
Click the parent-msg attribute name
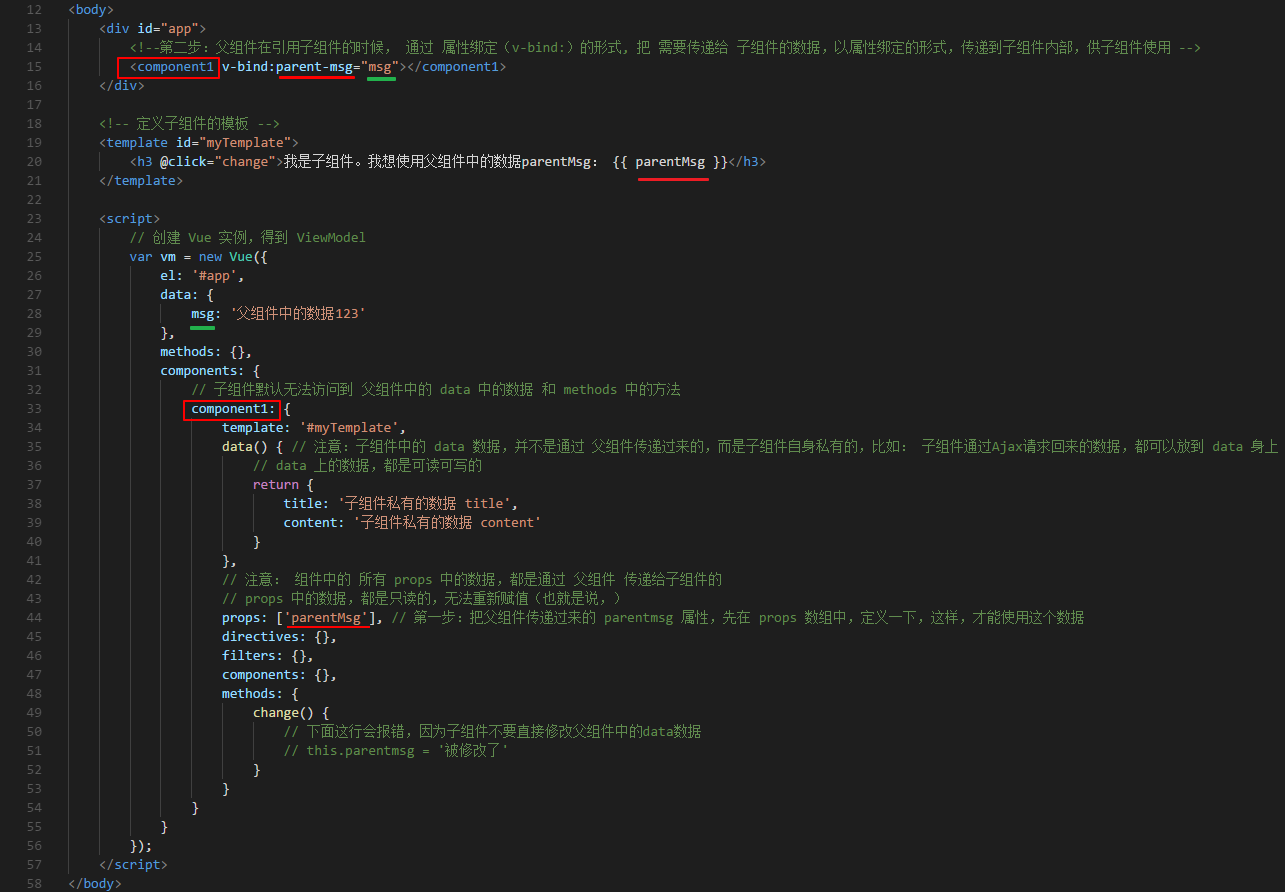(x=314, y=67)
